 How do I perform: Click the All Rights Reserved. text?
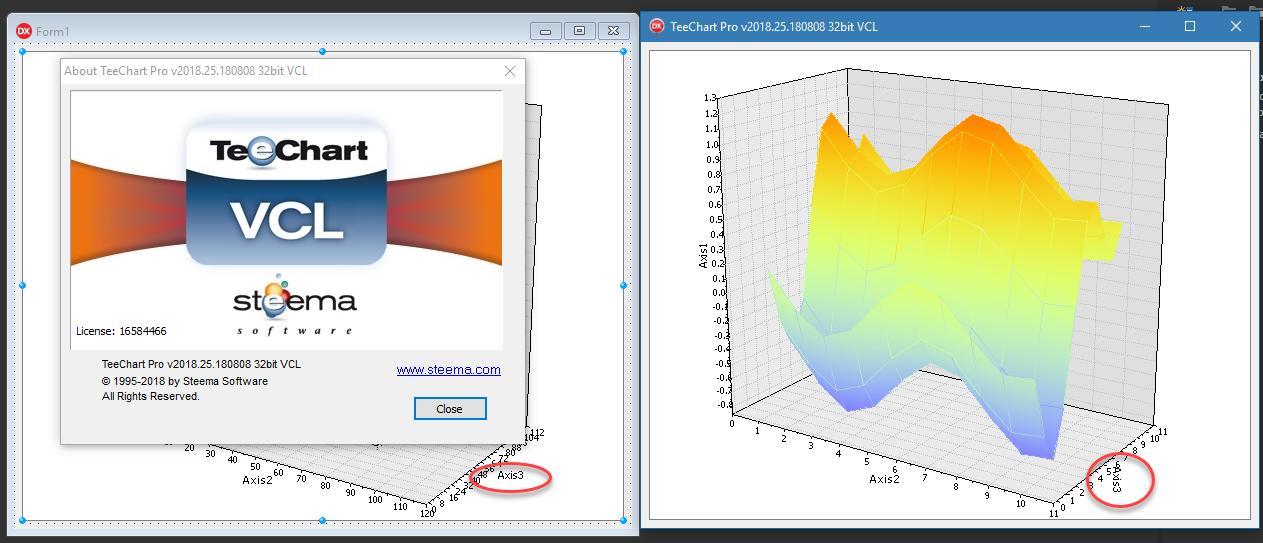(x=151, y=396)
